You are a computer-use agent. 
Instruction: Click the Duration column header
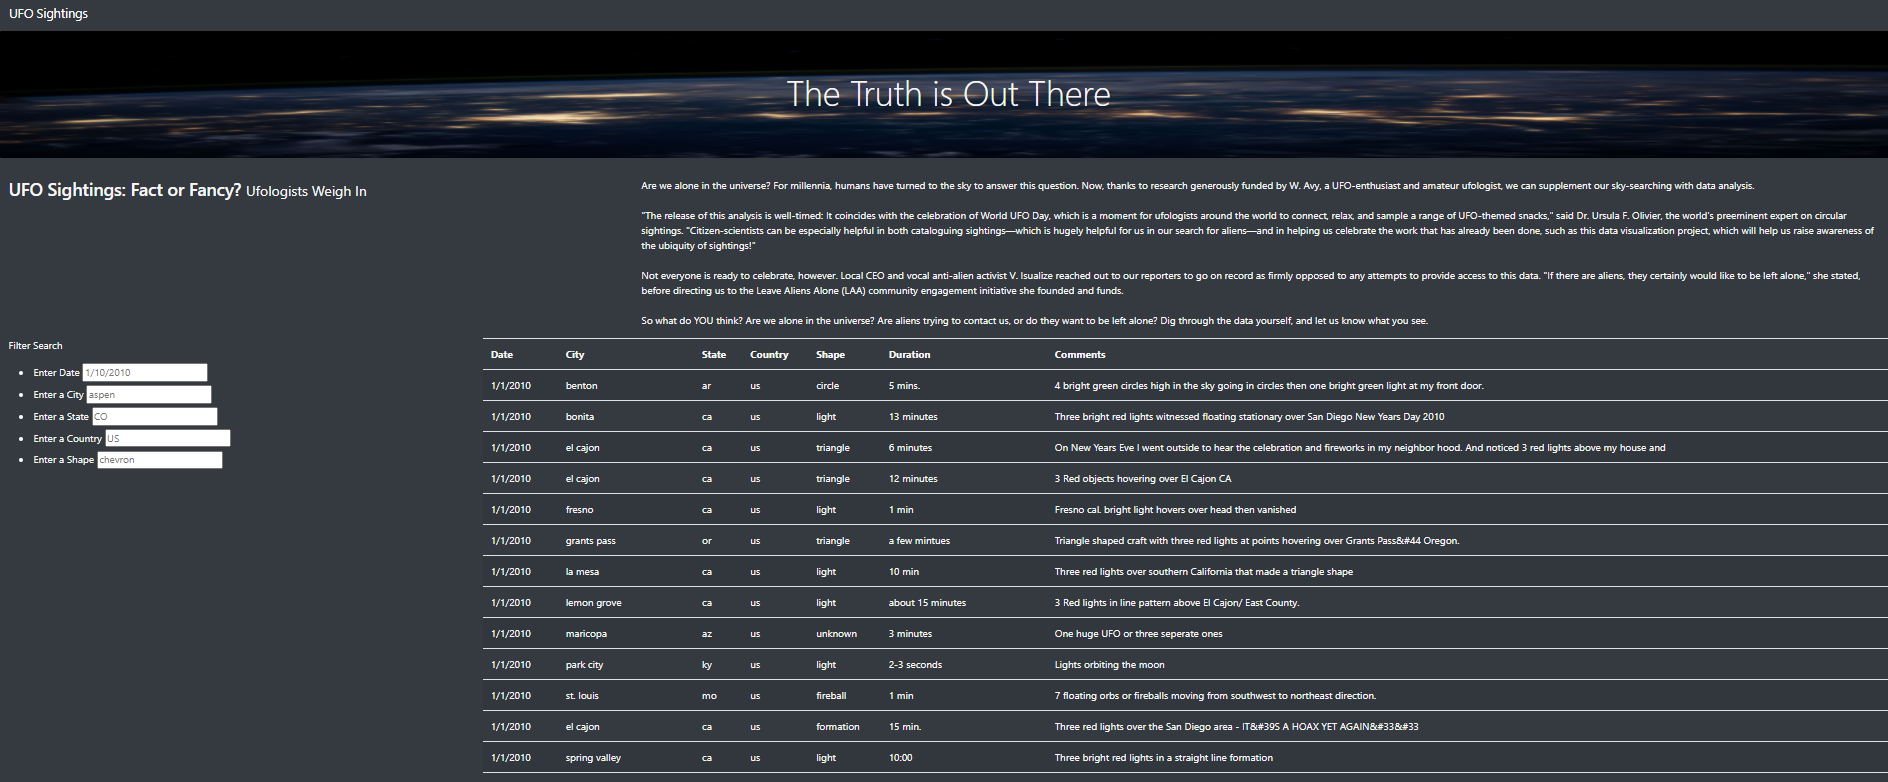[x=909, y=354]
